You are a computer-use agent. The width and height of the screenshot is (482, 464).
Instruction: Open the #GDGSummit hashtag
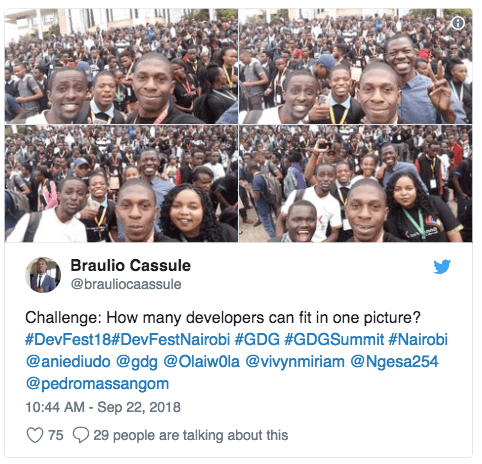pyautogui.click(x=334, y=340)
